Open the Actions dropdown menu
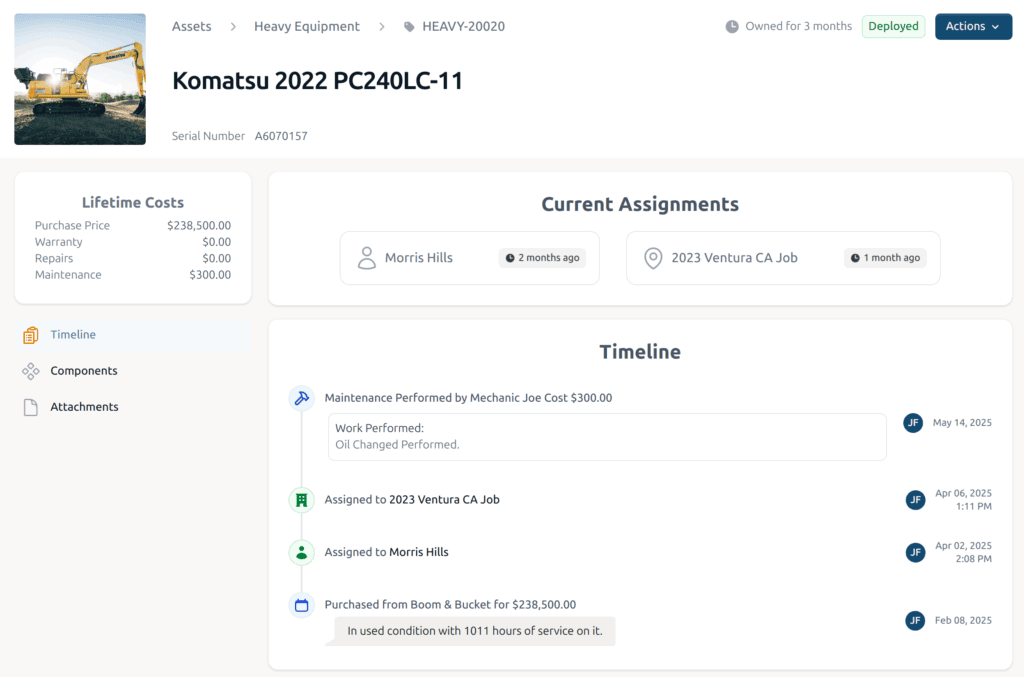 (x=973, y=27)
